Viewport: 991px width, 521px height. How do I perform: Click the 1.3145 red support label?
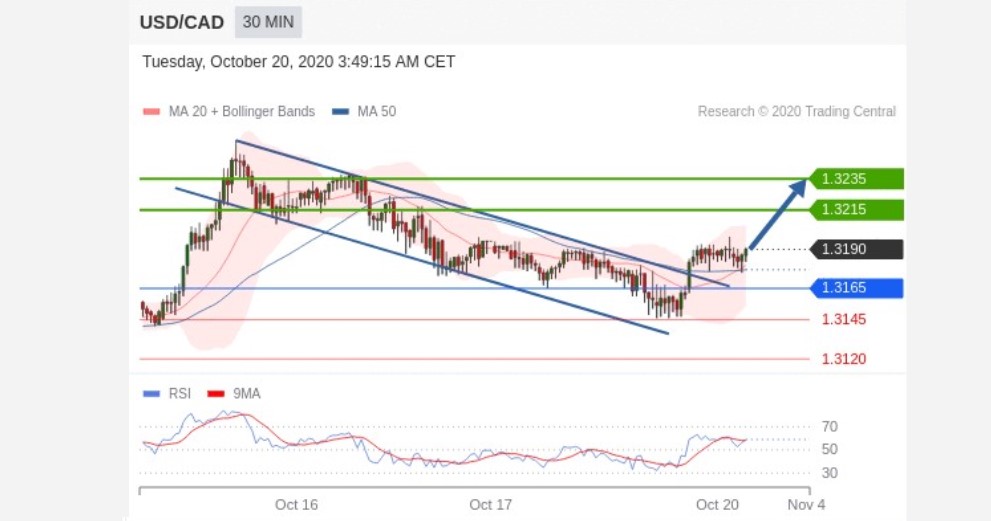844,319
